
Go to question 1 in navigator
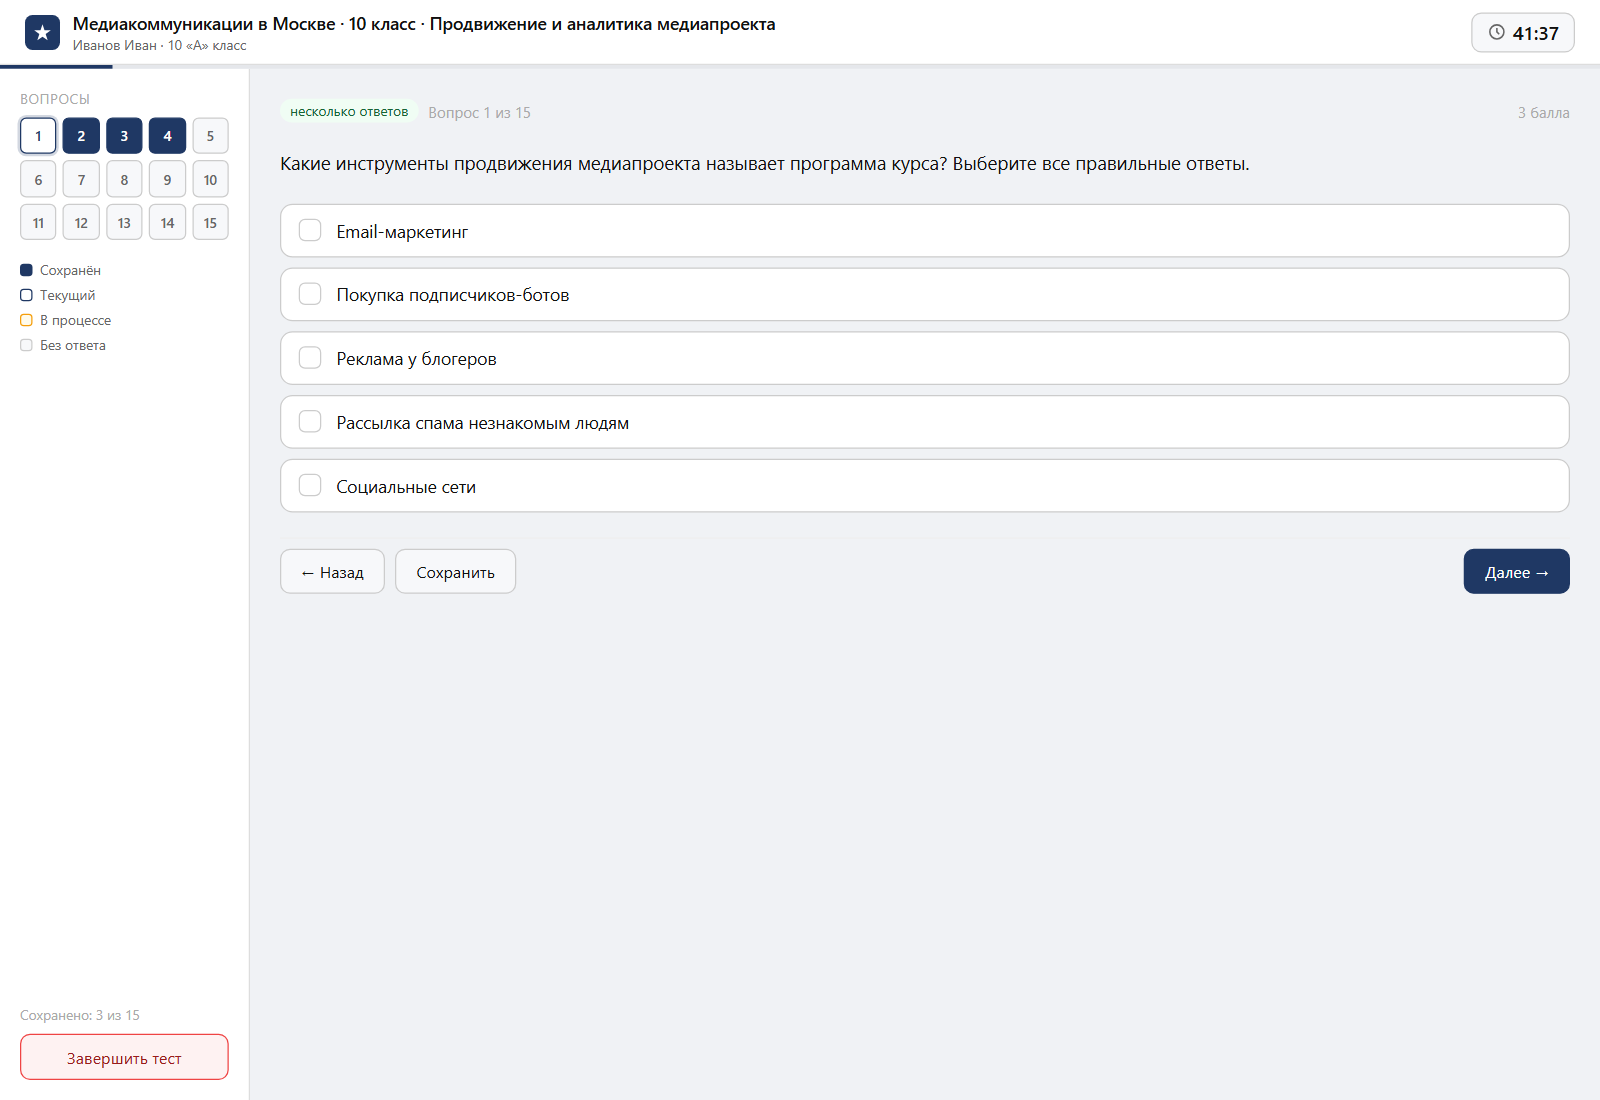(x=38, y=136)
